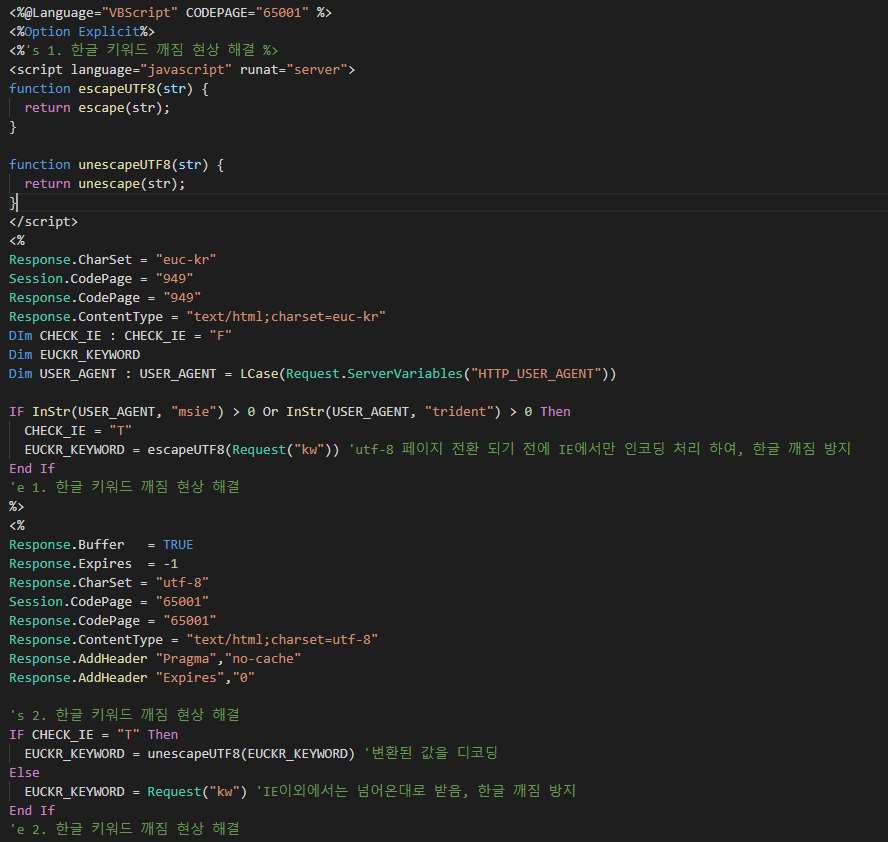Image resolution: width=888 pixels, height=842 pixels.
Task: Click Response.CodePage = "949" line
Action: (105, 298)
